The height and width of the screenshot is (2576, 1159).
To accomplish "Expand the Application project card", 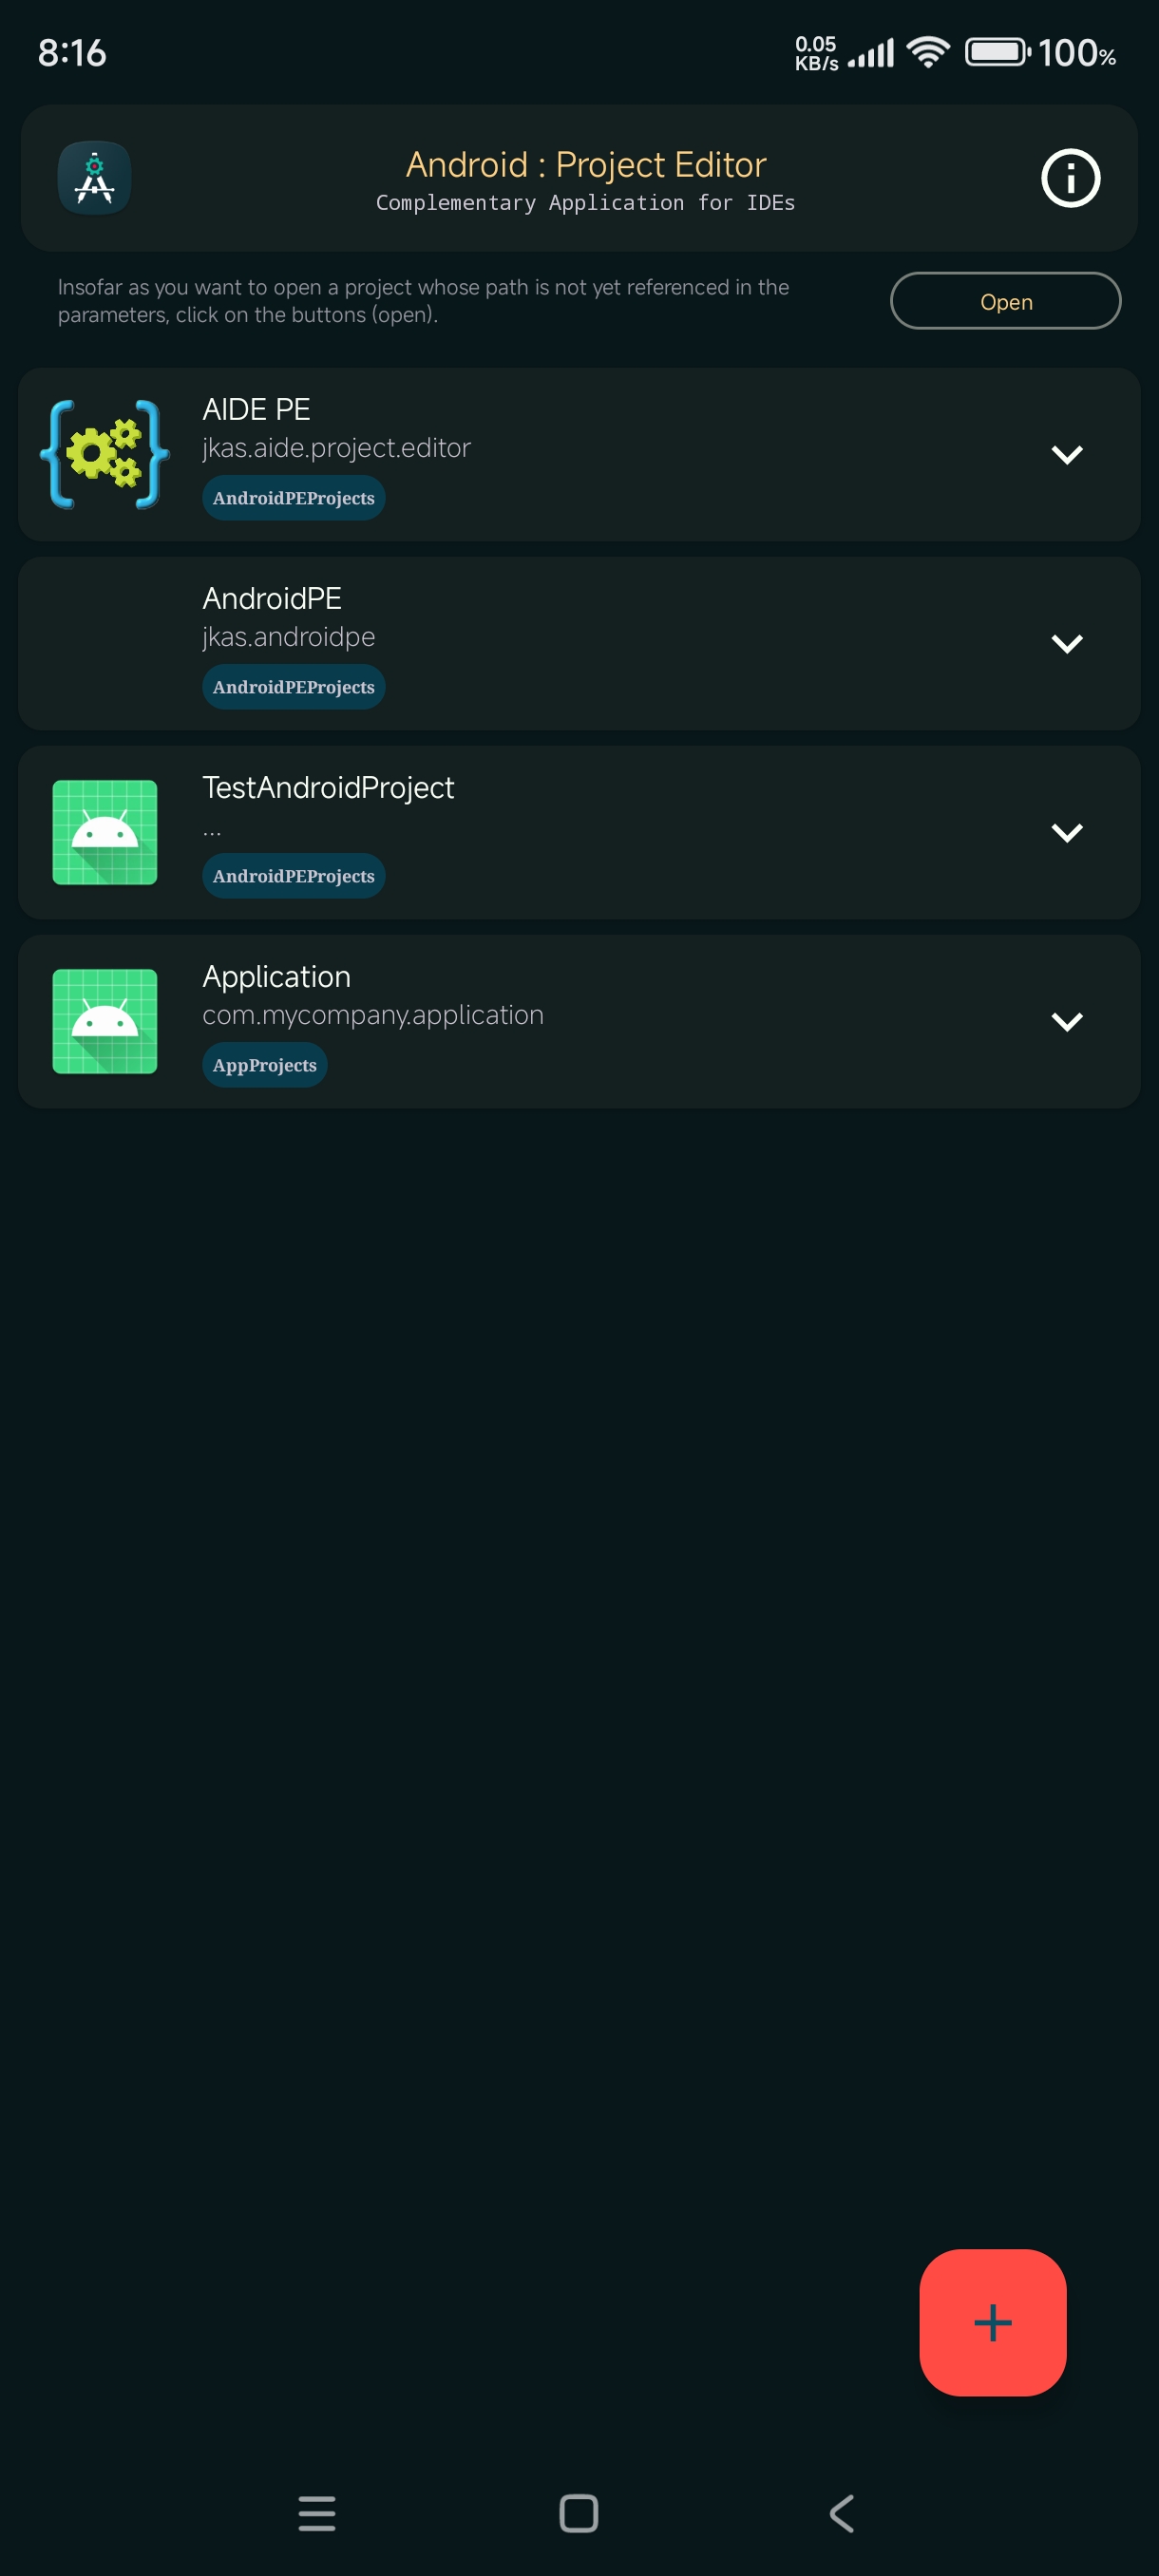I will tap(1067, 1022).
